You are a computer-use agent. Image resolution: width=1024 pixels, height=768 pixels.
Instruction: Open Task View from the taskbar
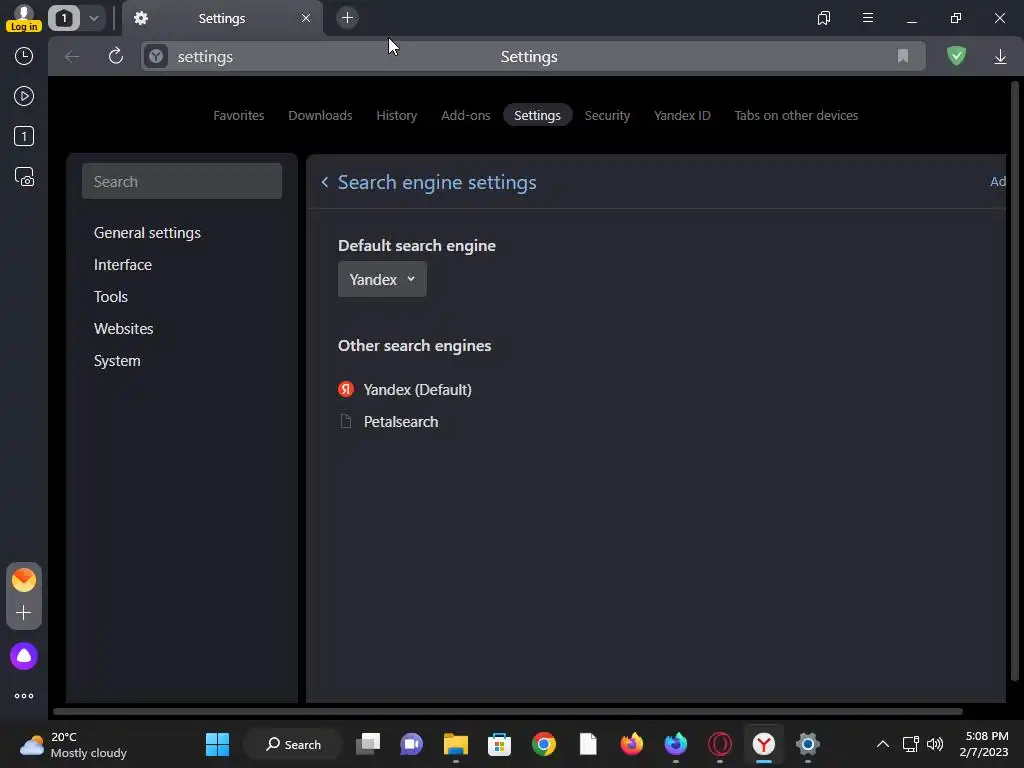coord(368,744)
